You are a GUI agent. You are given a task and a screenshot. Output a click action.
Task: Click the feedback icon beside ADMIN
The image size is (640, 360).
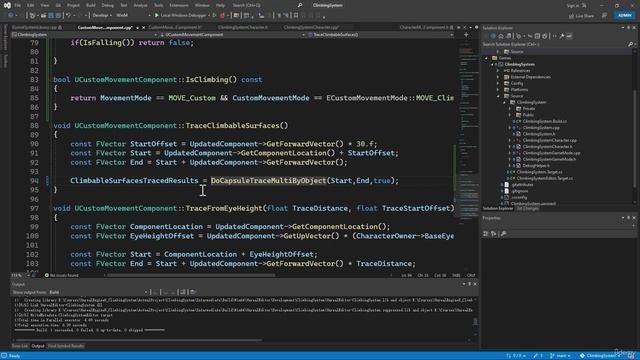[x=604, y=16]
